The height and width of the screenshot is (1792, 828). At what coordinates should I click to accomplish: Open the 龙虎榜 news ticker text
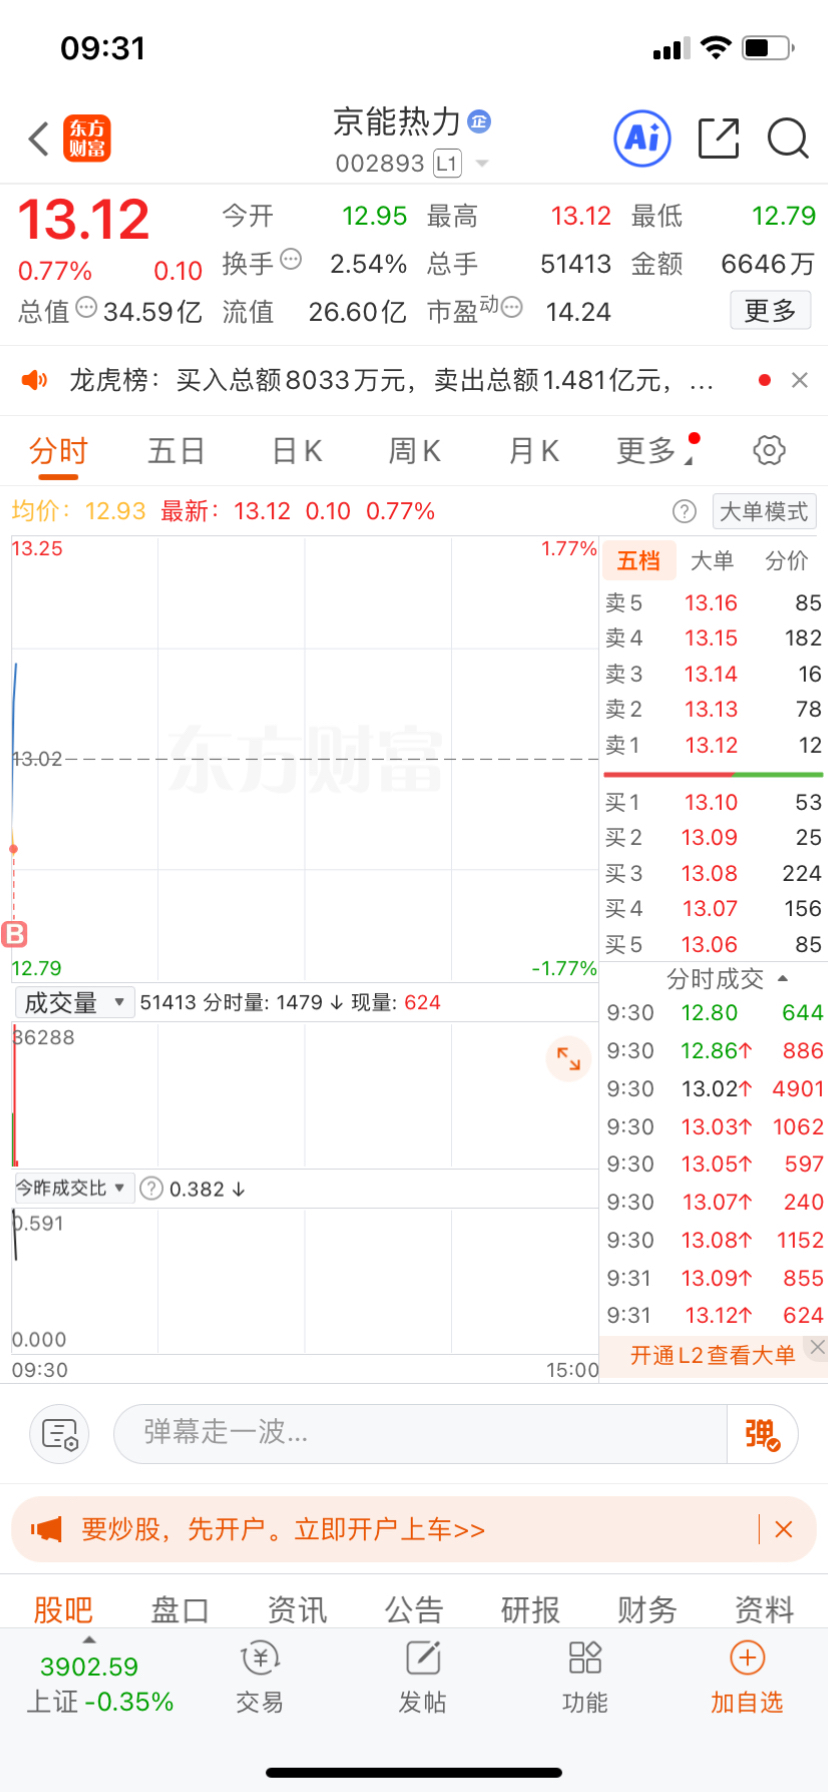pos(391,380)
